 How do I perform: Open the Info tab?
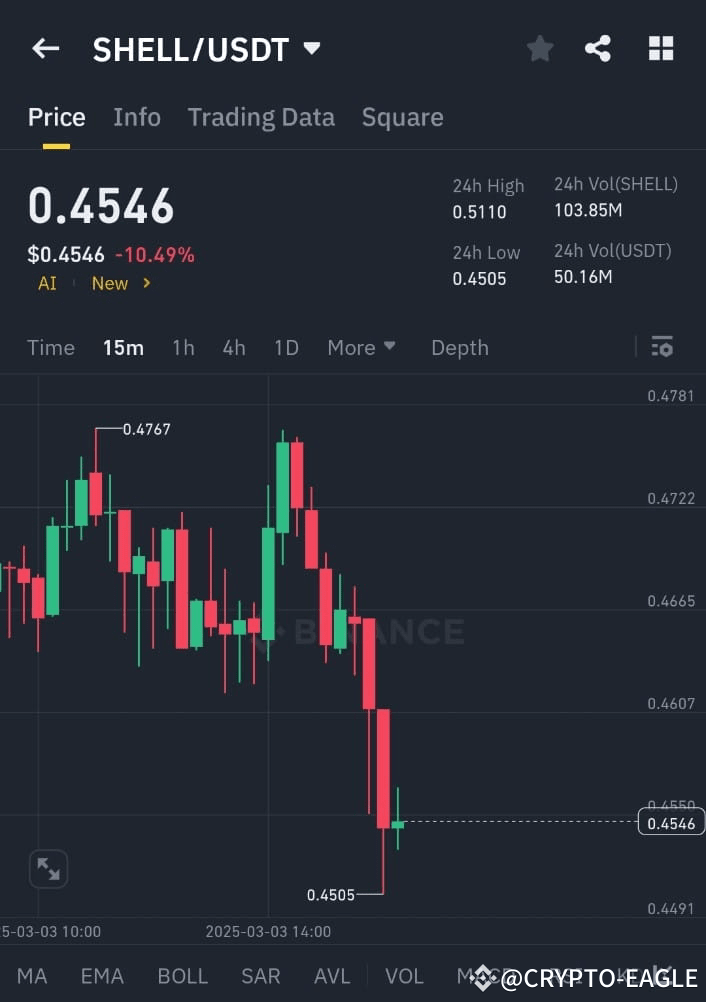pyautogui.click(x=137, y=117)
